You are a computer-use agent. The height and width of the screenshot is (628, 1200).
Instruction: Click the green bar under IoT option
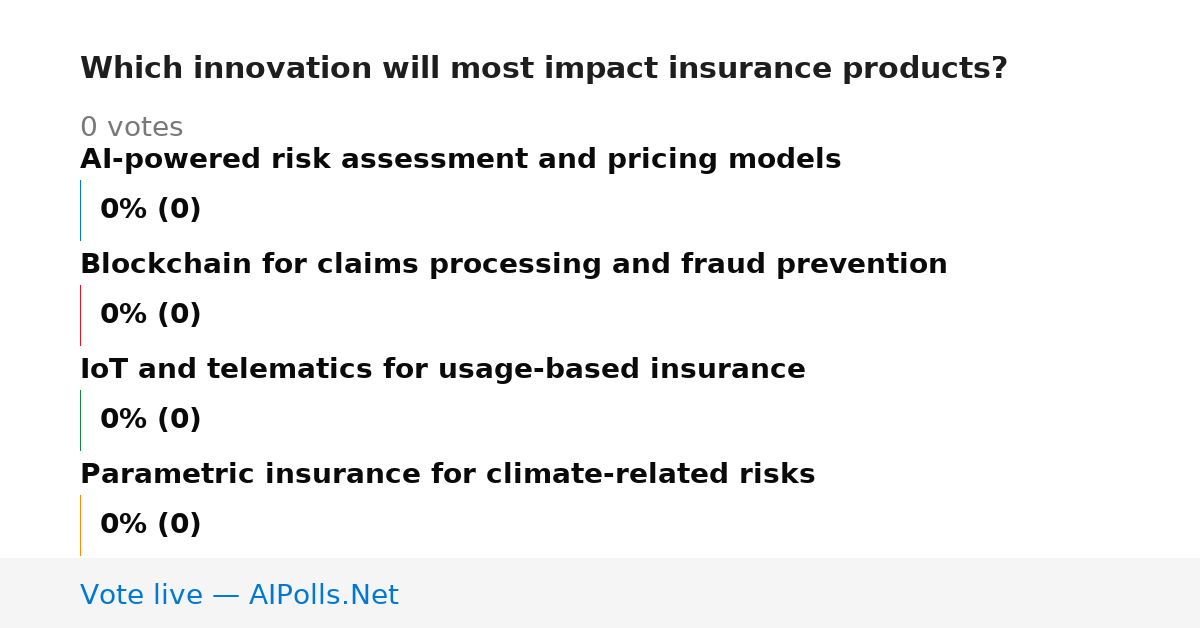[x=80, y=420]
